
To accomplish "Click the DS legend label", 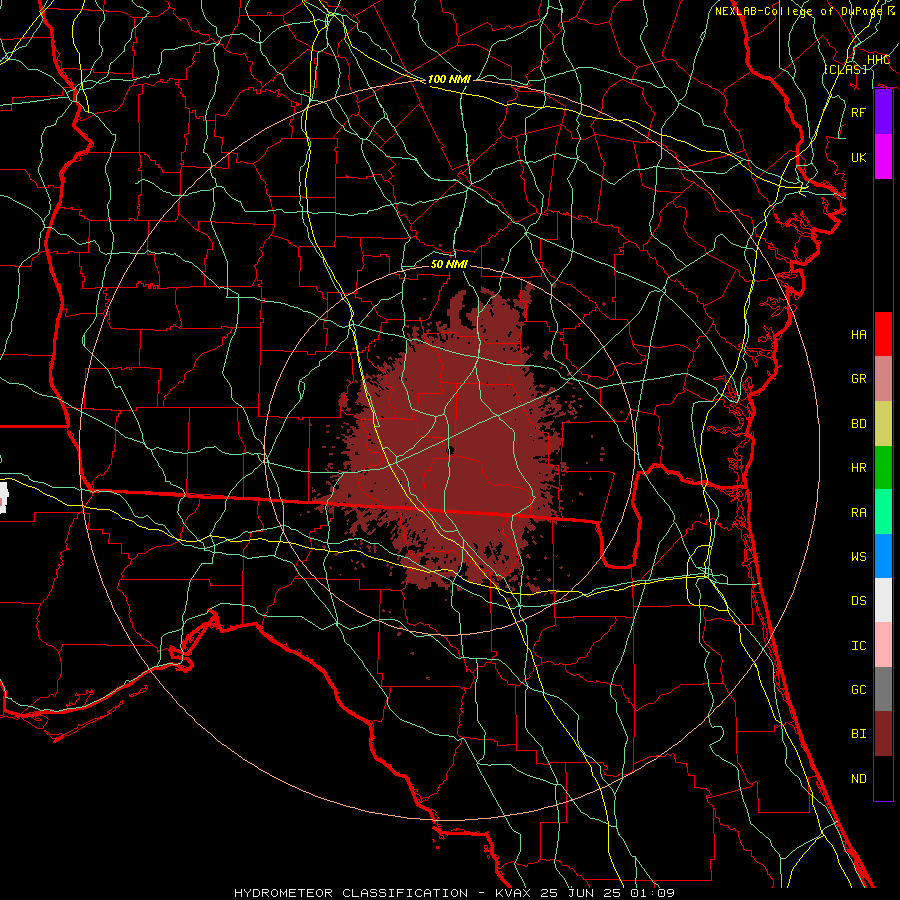I will pos(859,601).
